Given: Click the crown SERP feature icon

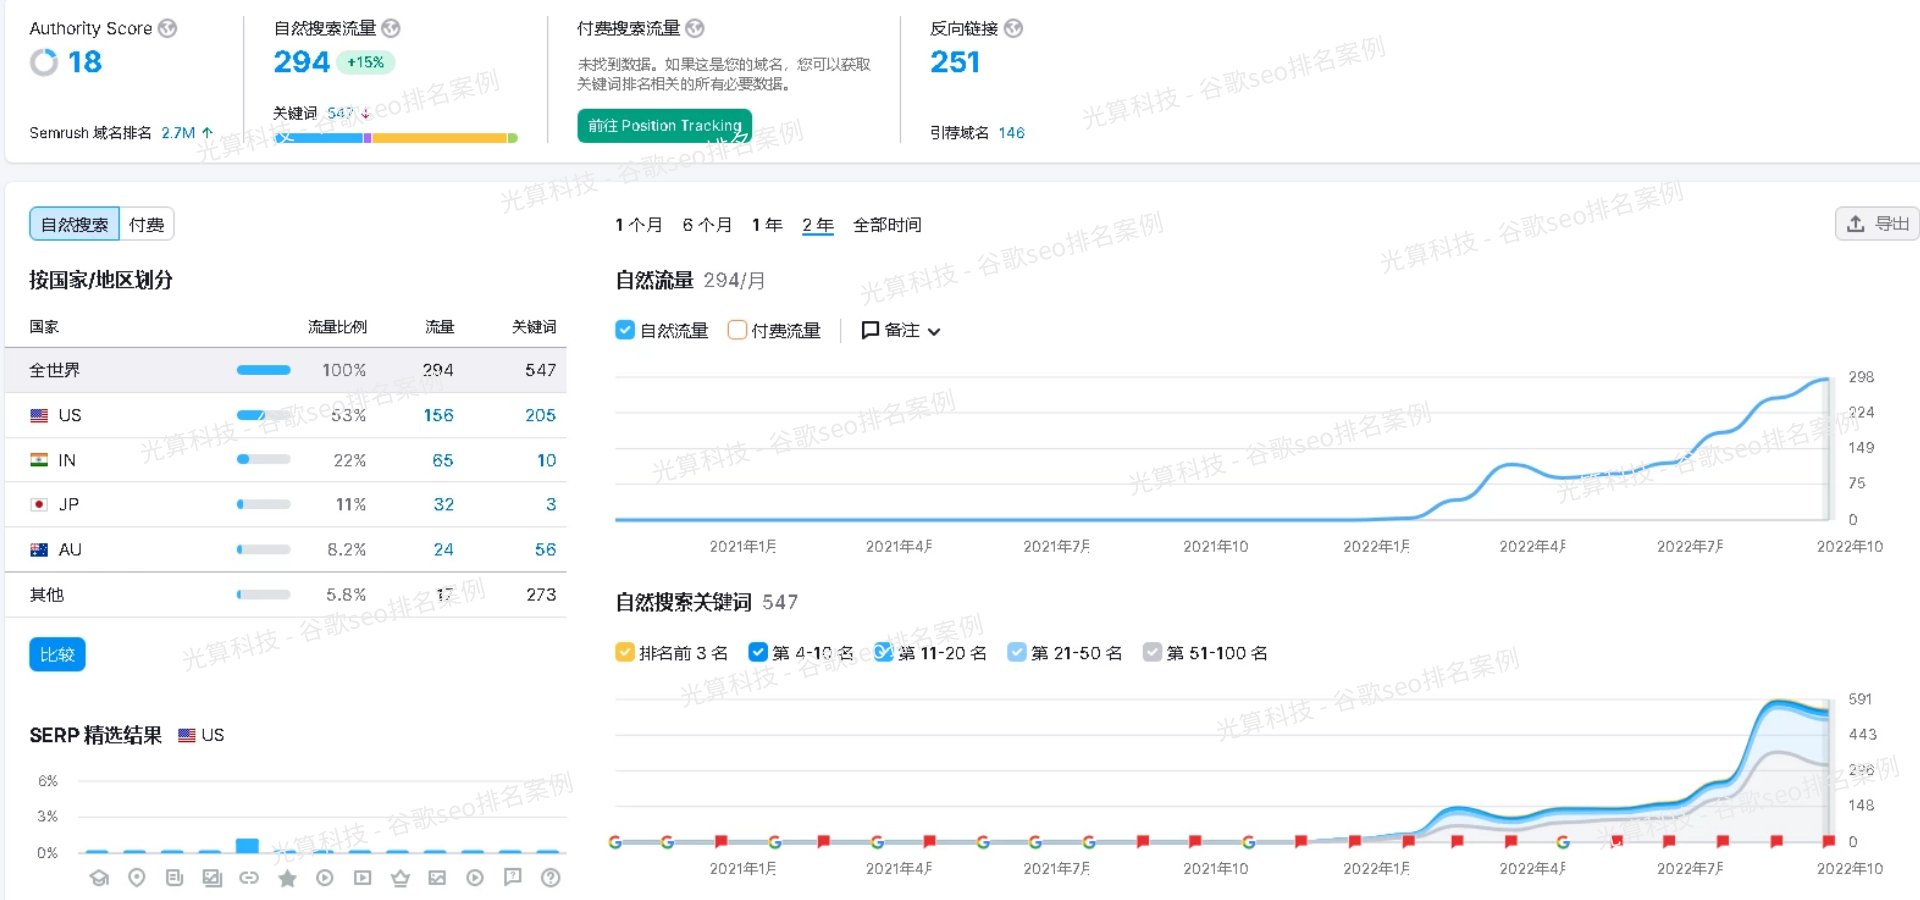Looking at the screenshot, I should point(400,878).
